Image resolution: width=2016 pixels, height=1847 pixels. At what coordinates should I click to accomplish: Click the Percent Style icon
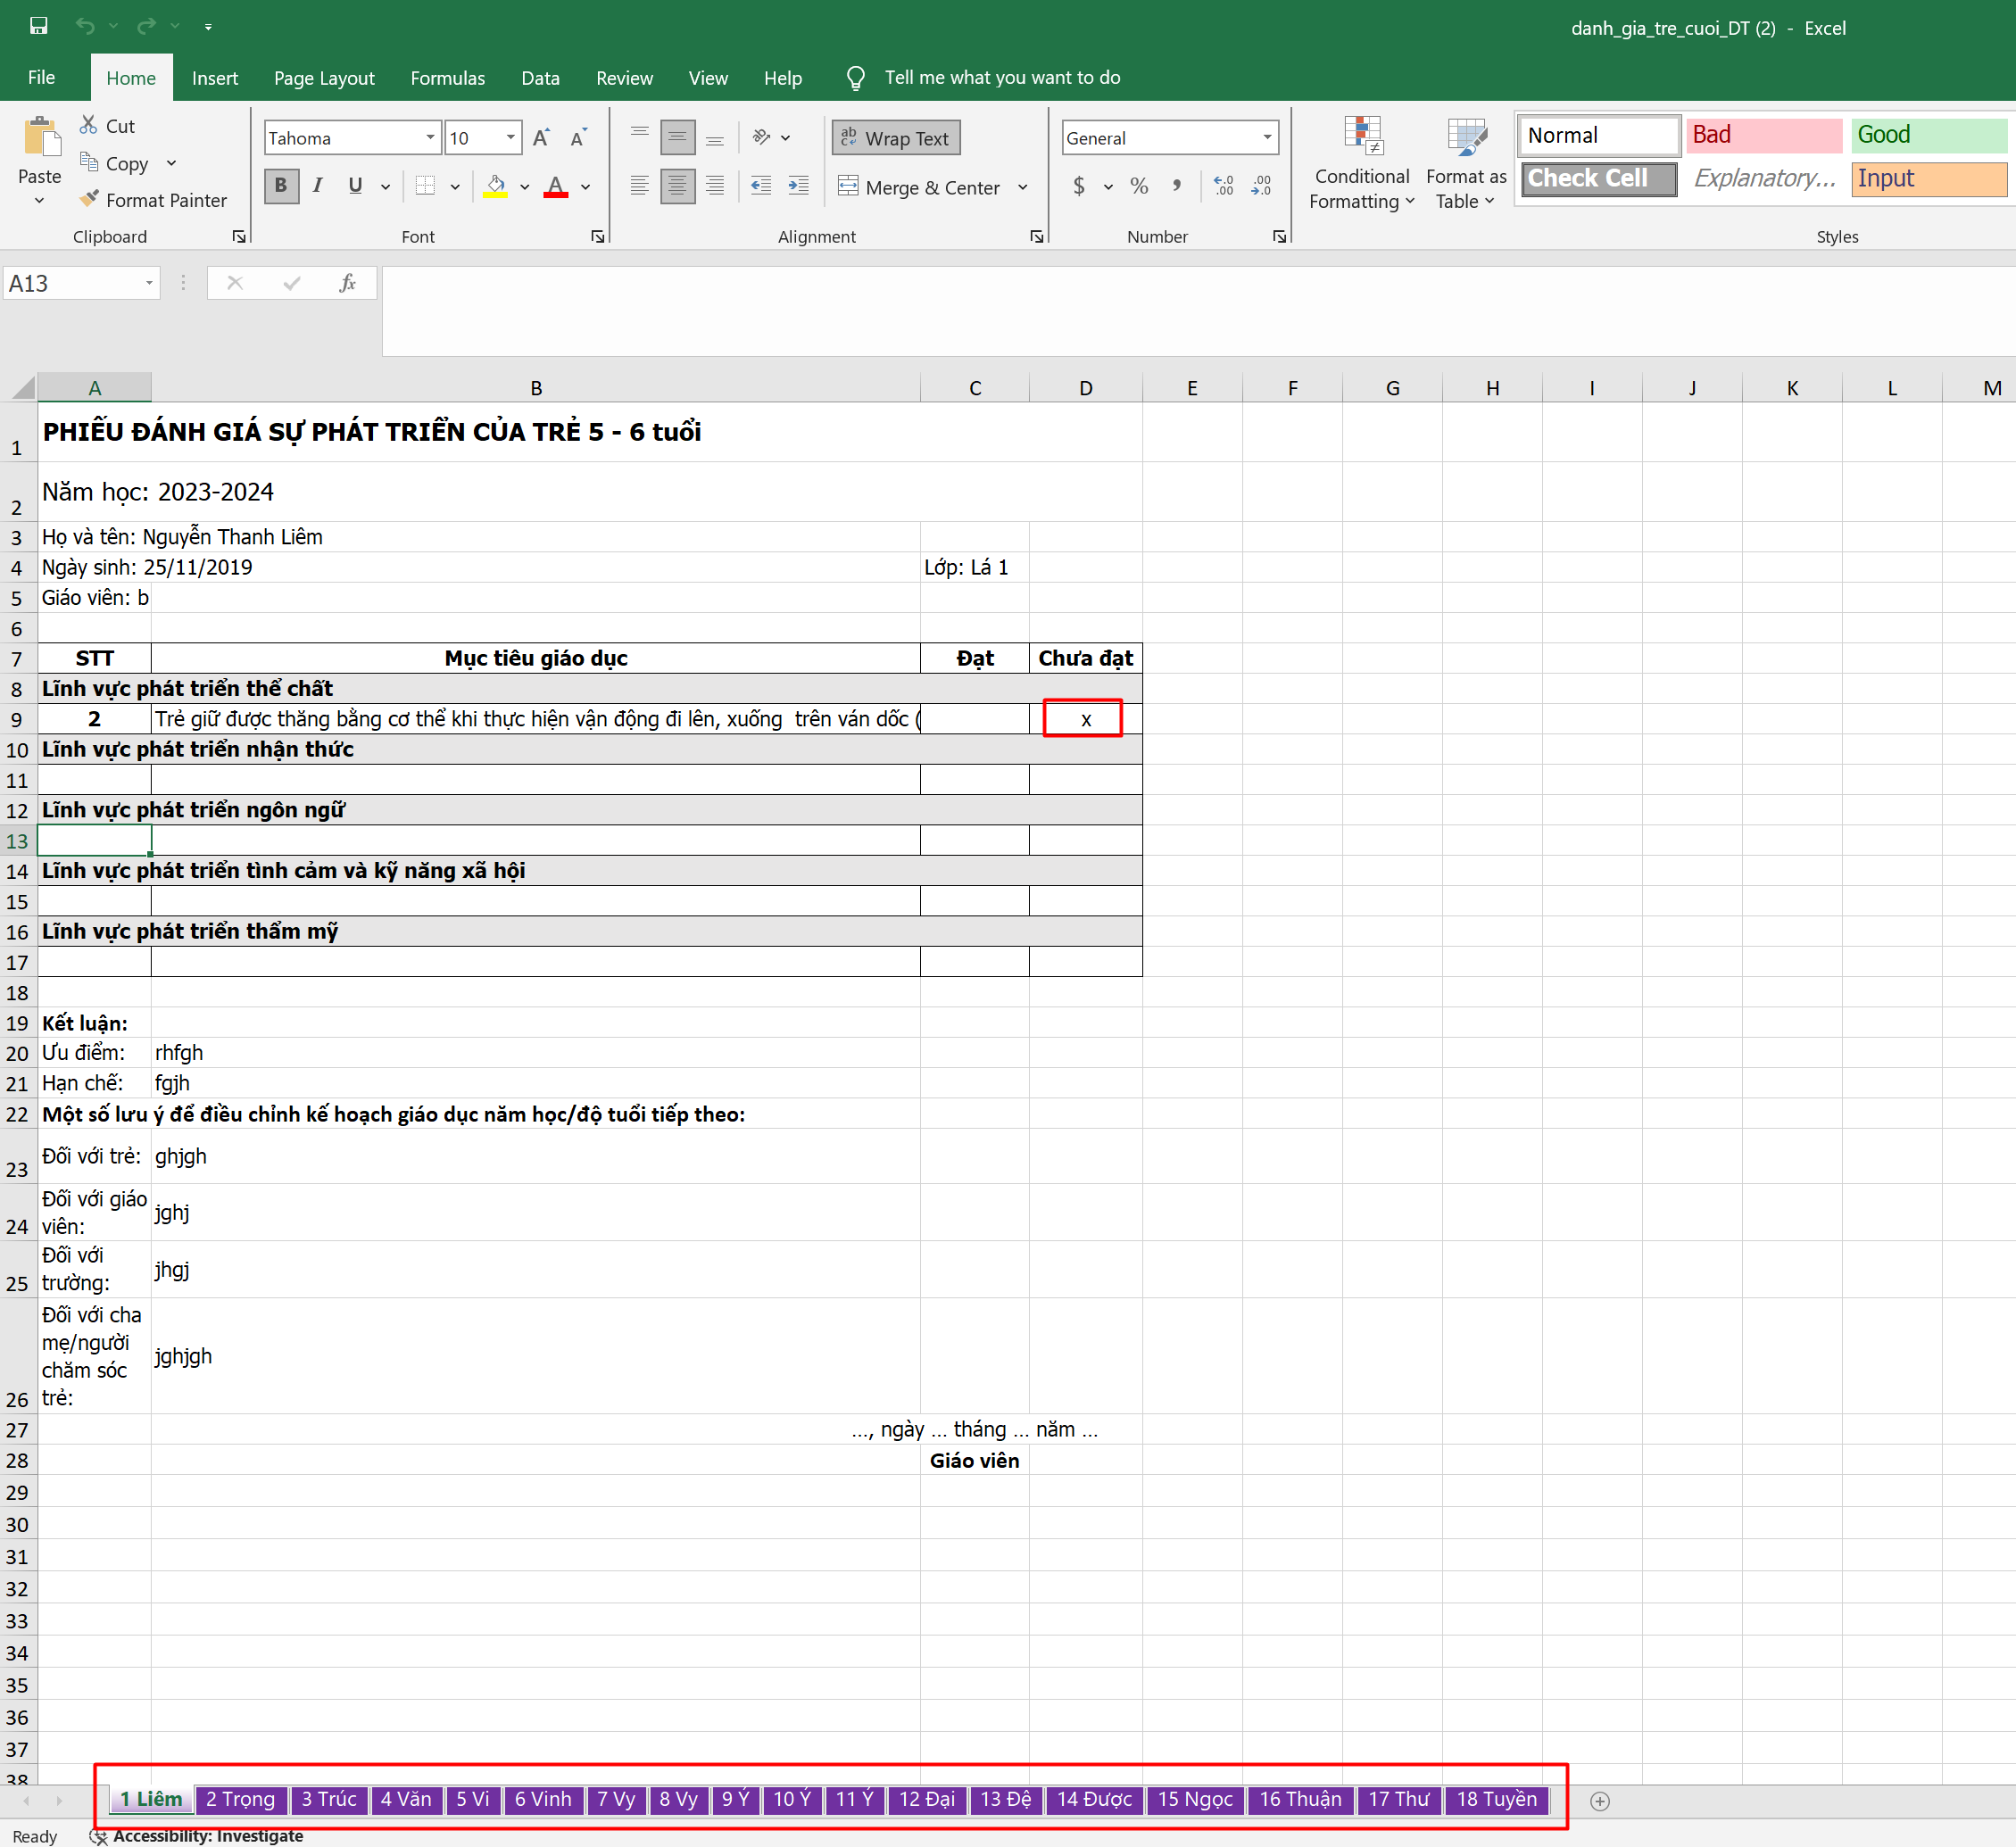click(x=1139, y=186)
